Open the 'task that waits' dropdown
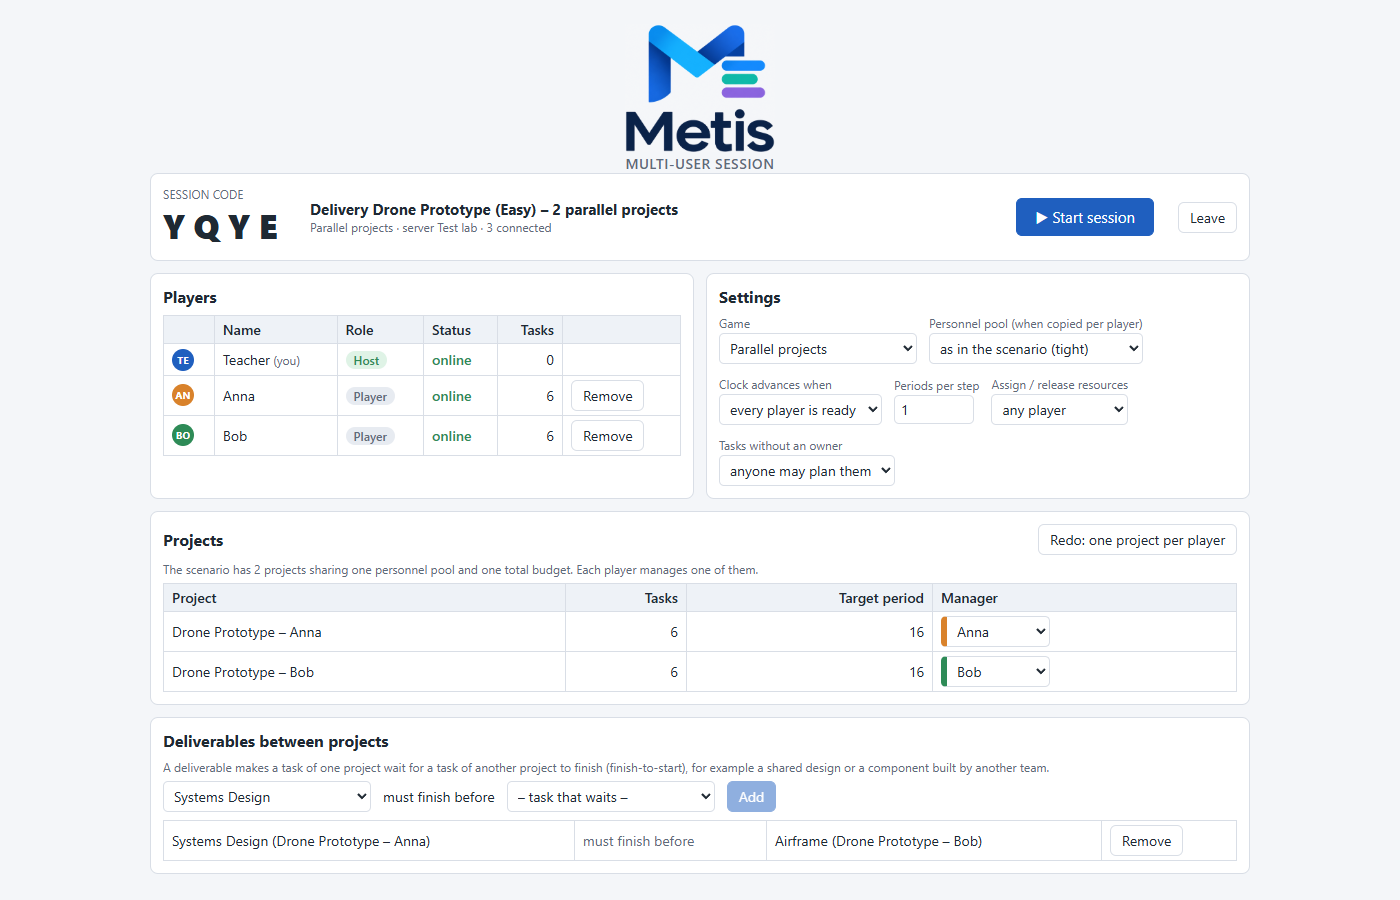The height and width of the screenshot is (900, 1400). pos(611,797)
